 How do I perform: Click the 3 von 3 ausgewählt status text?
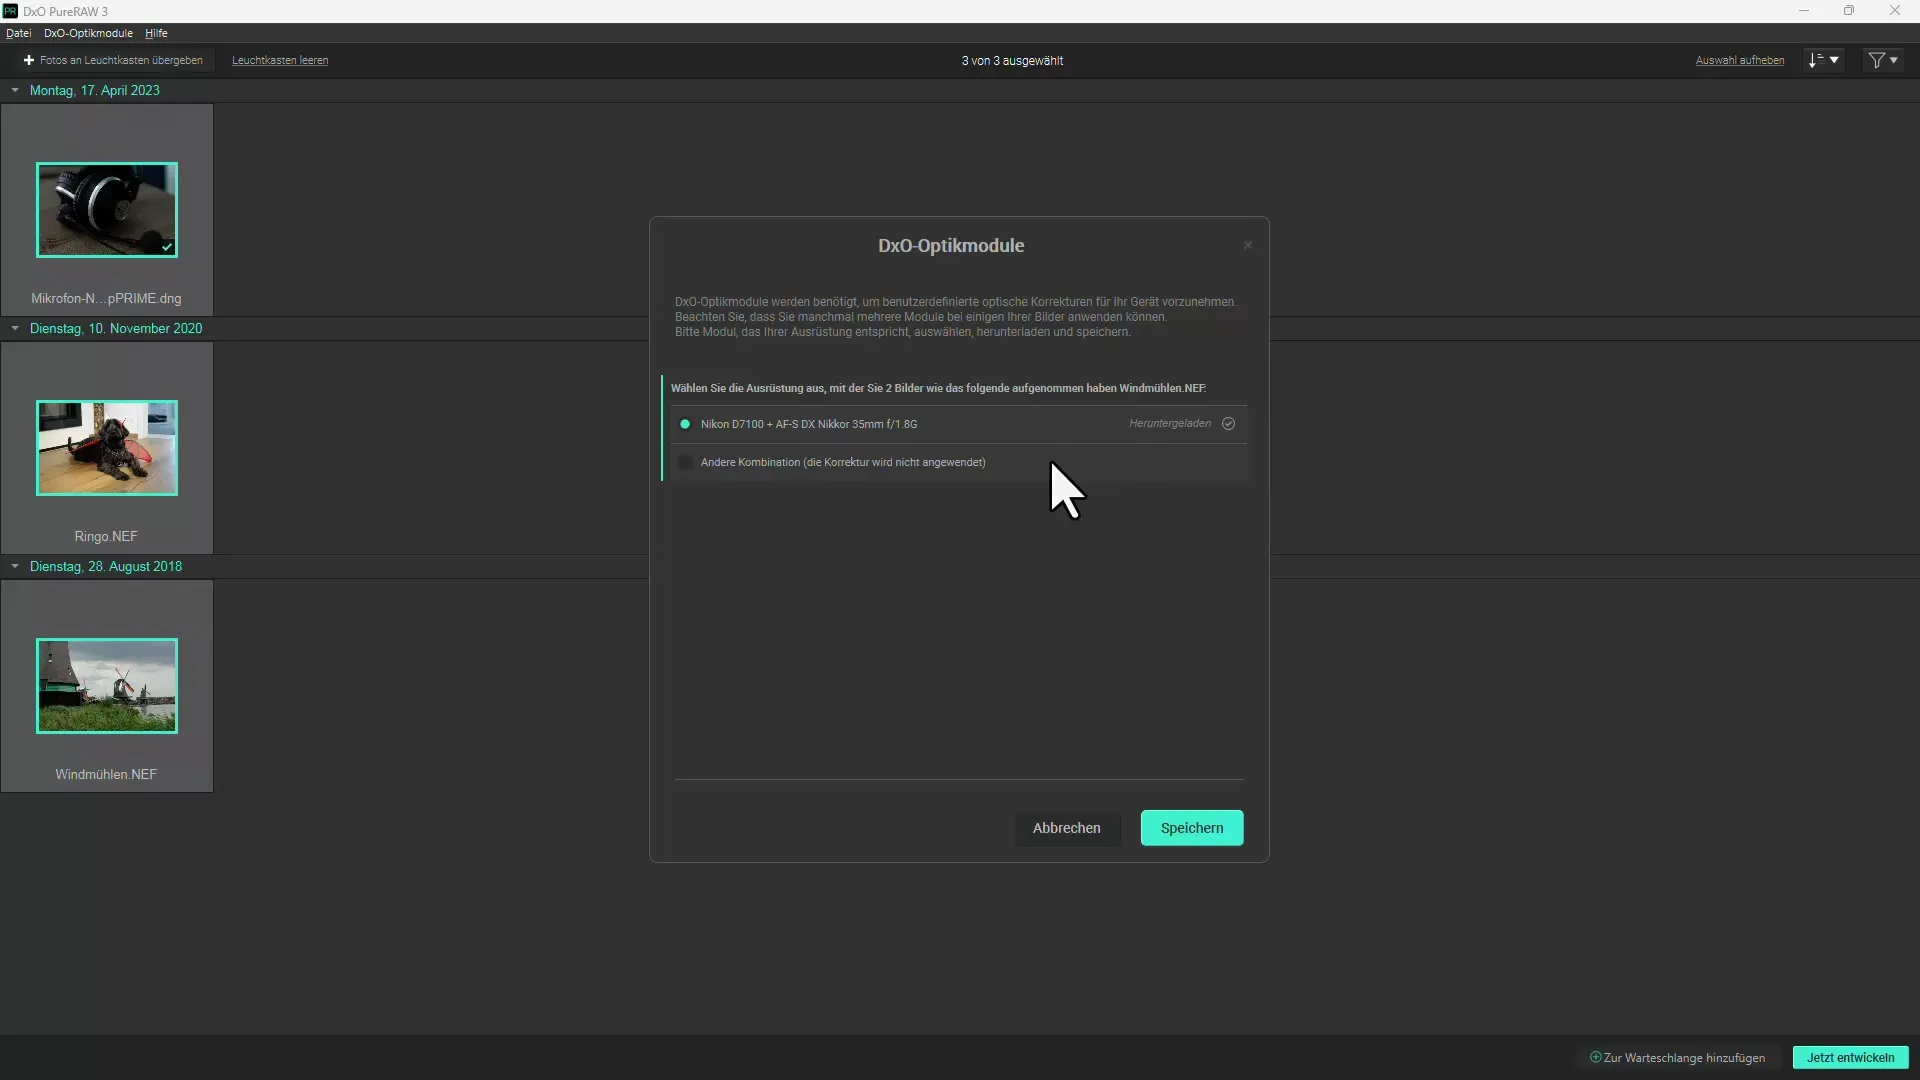[x=1012, y=61]
